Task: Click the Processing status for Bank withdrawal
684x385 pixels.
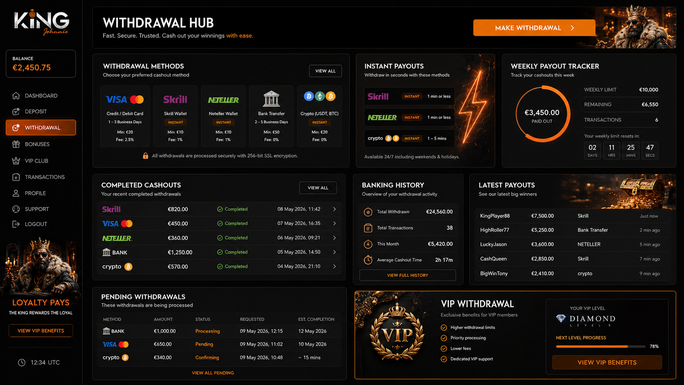Action: [x=208, y=331]
